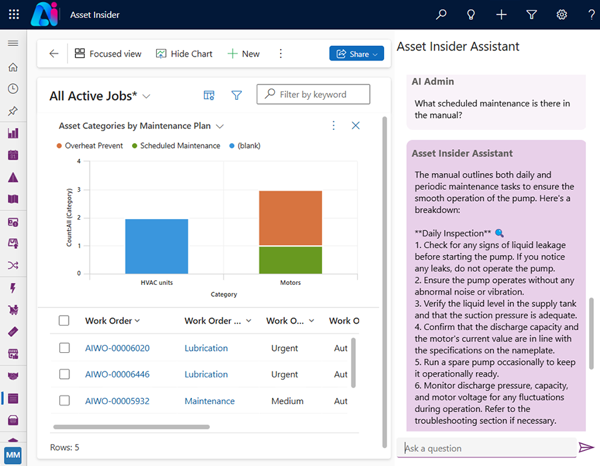Click the assistant chat vertical scrollbar
600x466 pixels.
(x=591, y=333)
